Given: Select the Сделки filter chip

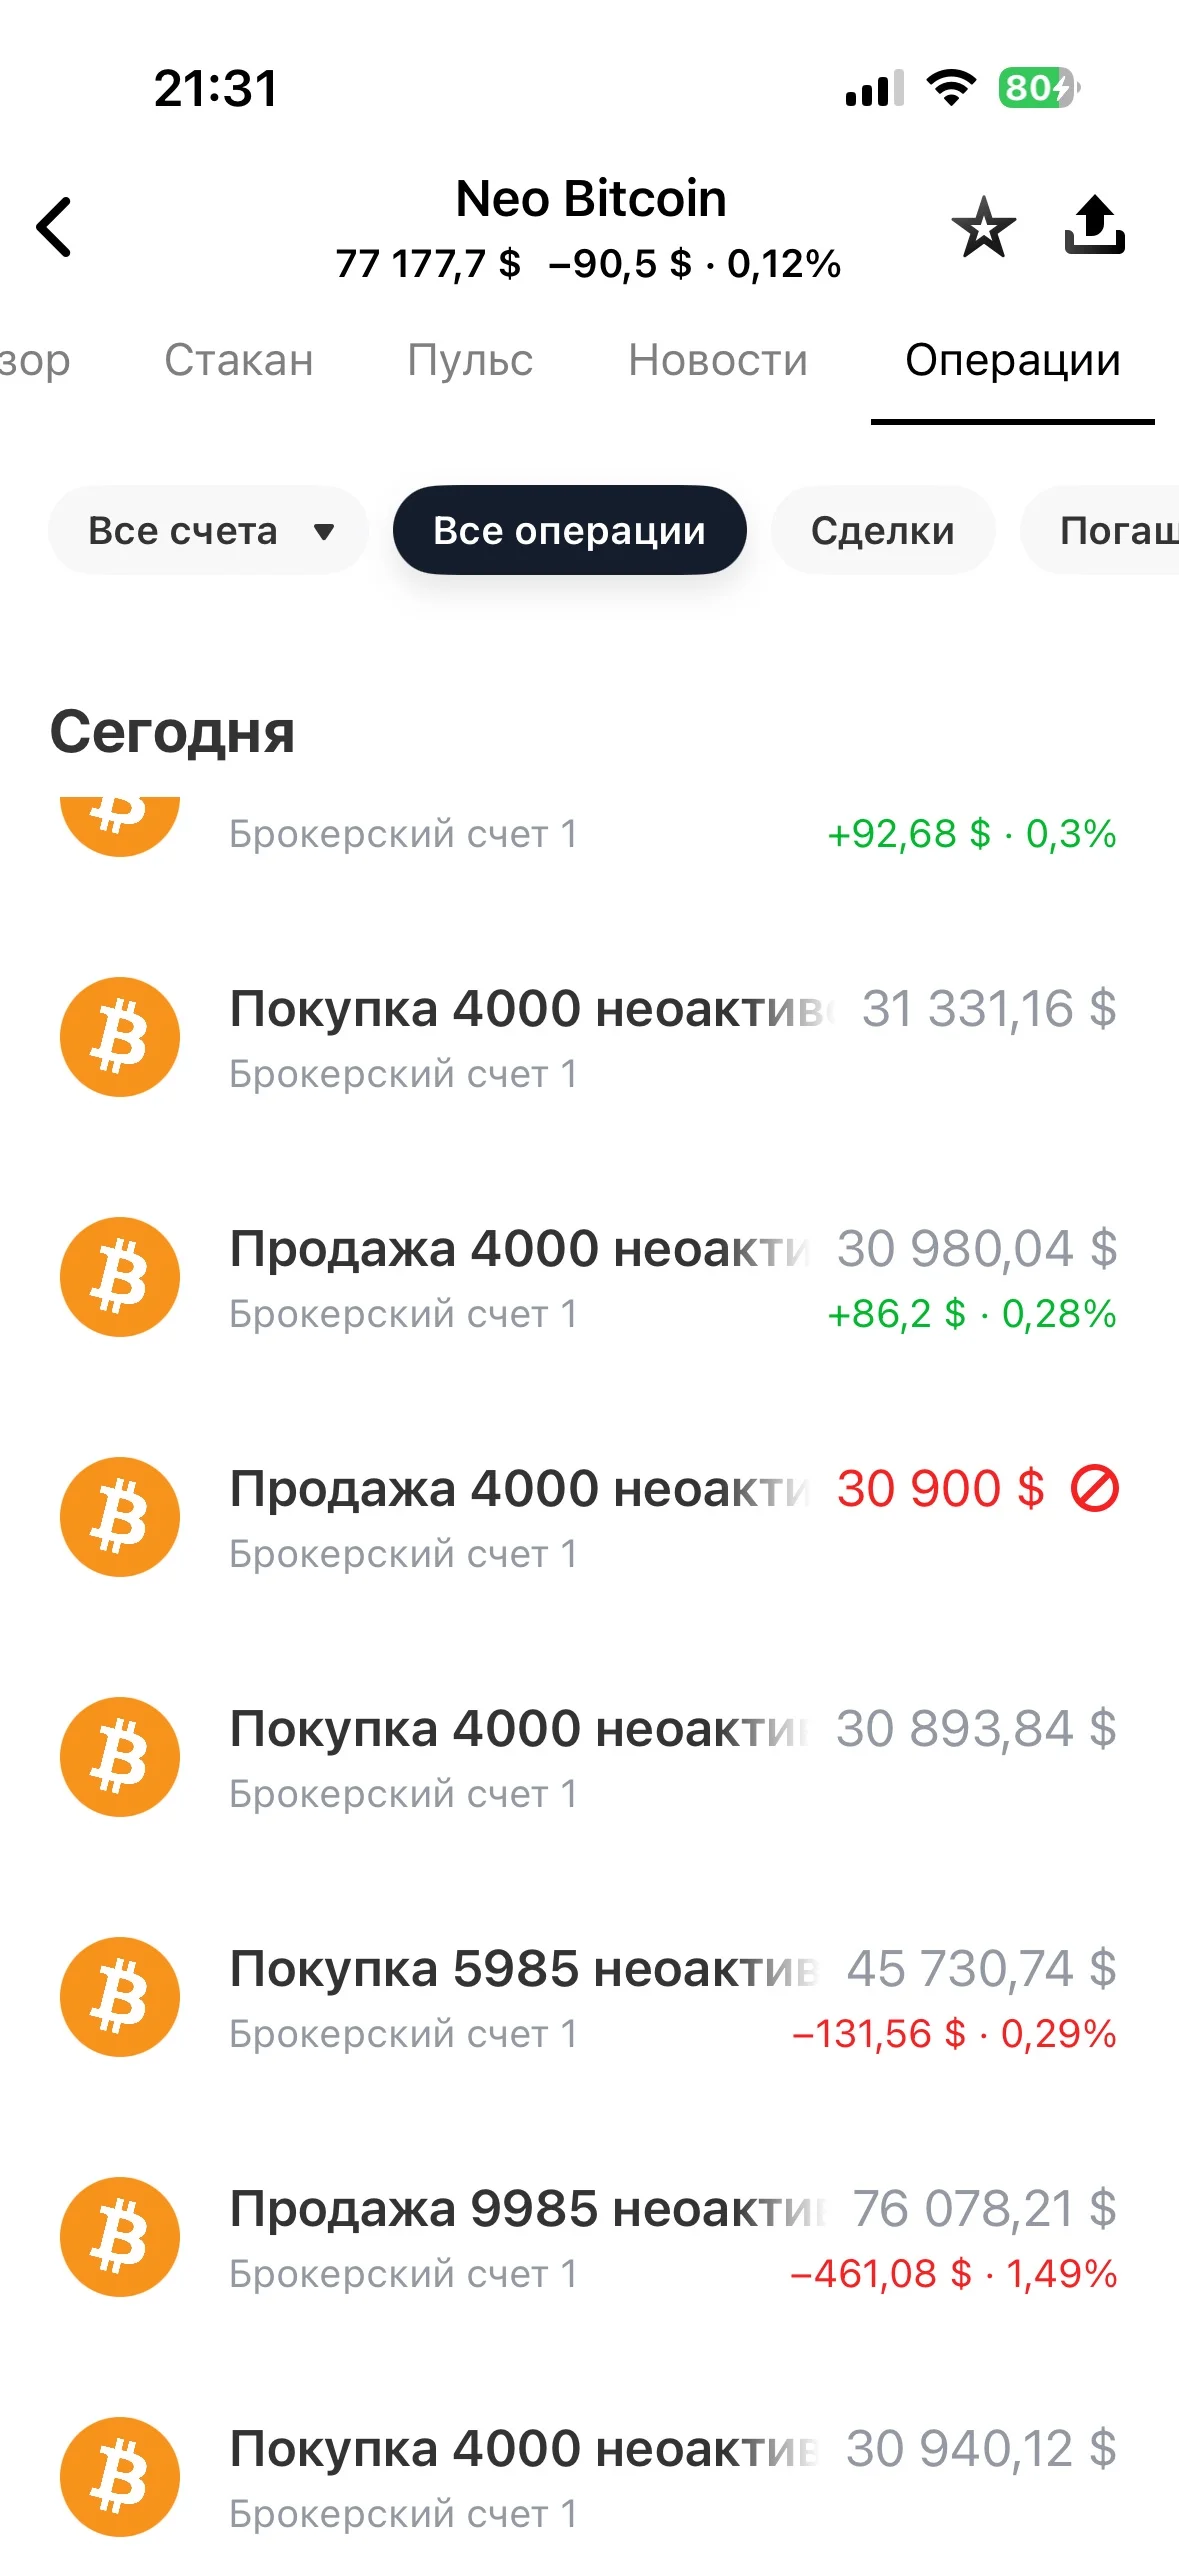Looking at the screenshot, I should [882, 530].
